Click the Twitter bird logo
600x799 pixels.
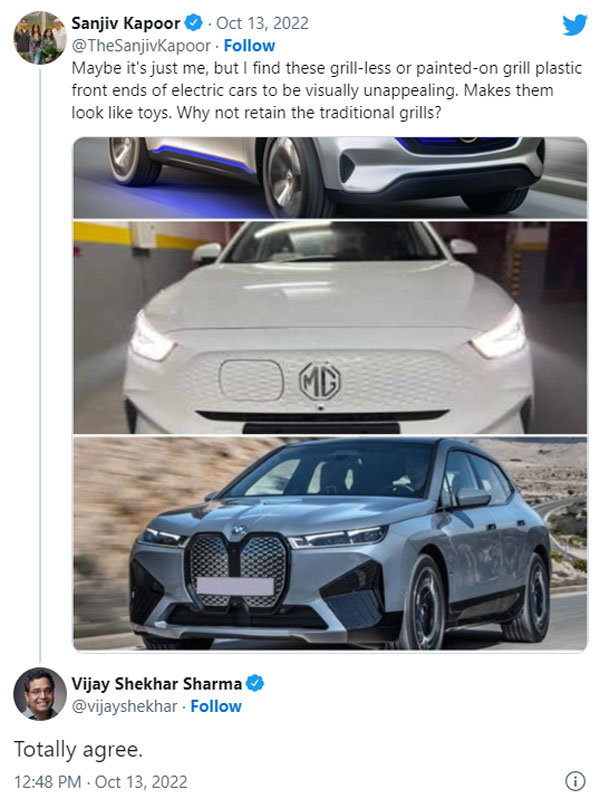pyautogui.click(x=574, y=24)
